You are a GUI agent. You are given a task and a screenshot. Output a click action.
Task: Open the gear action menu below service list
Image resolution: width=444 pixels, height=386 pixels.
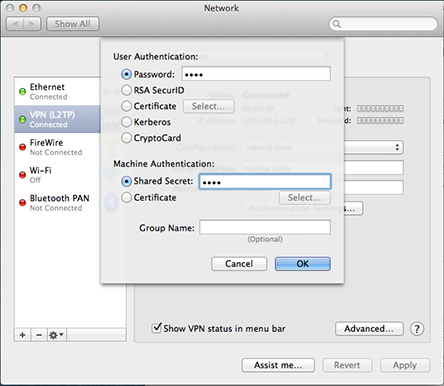[57, 335]
